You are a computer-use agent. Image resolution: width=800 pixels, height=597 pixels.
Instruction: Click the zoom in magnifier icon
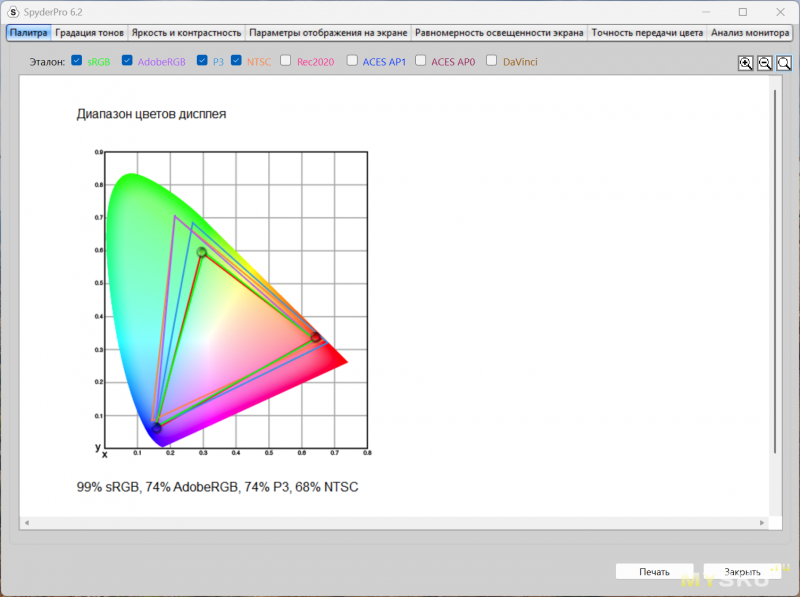746,63
